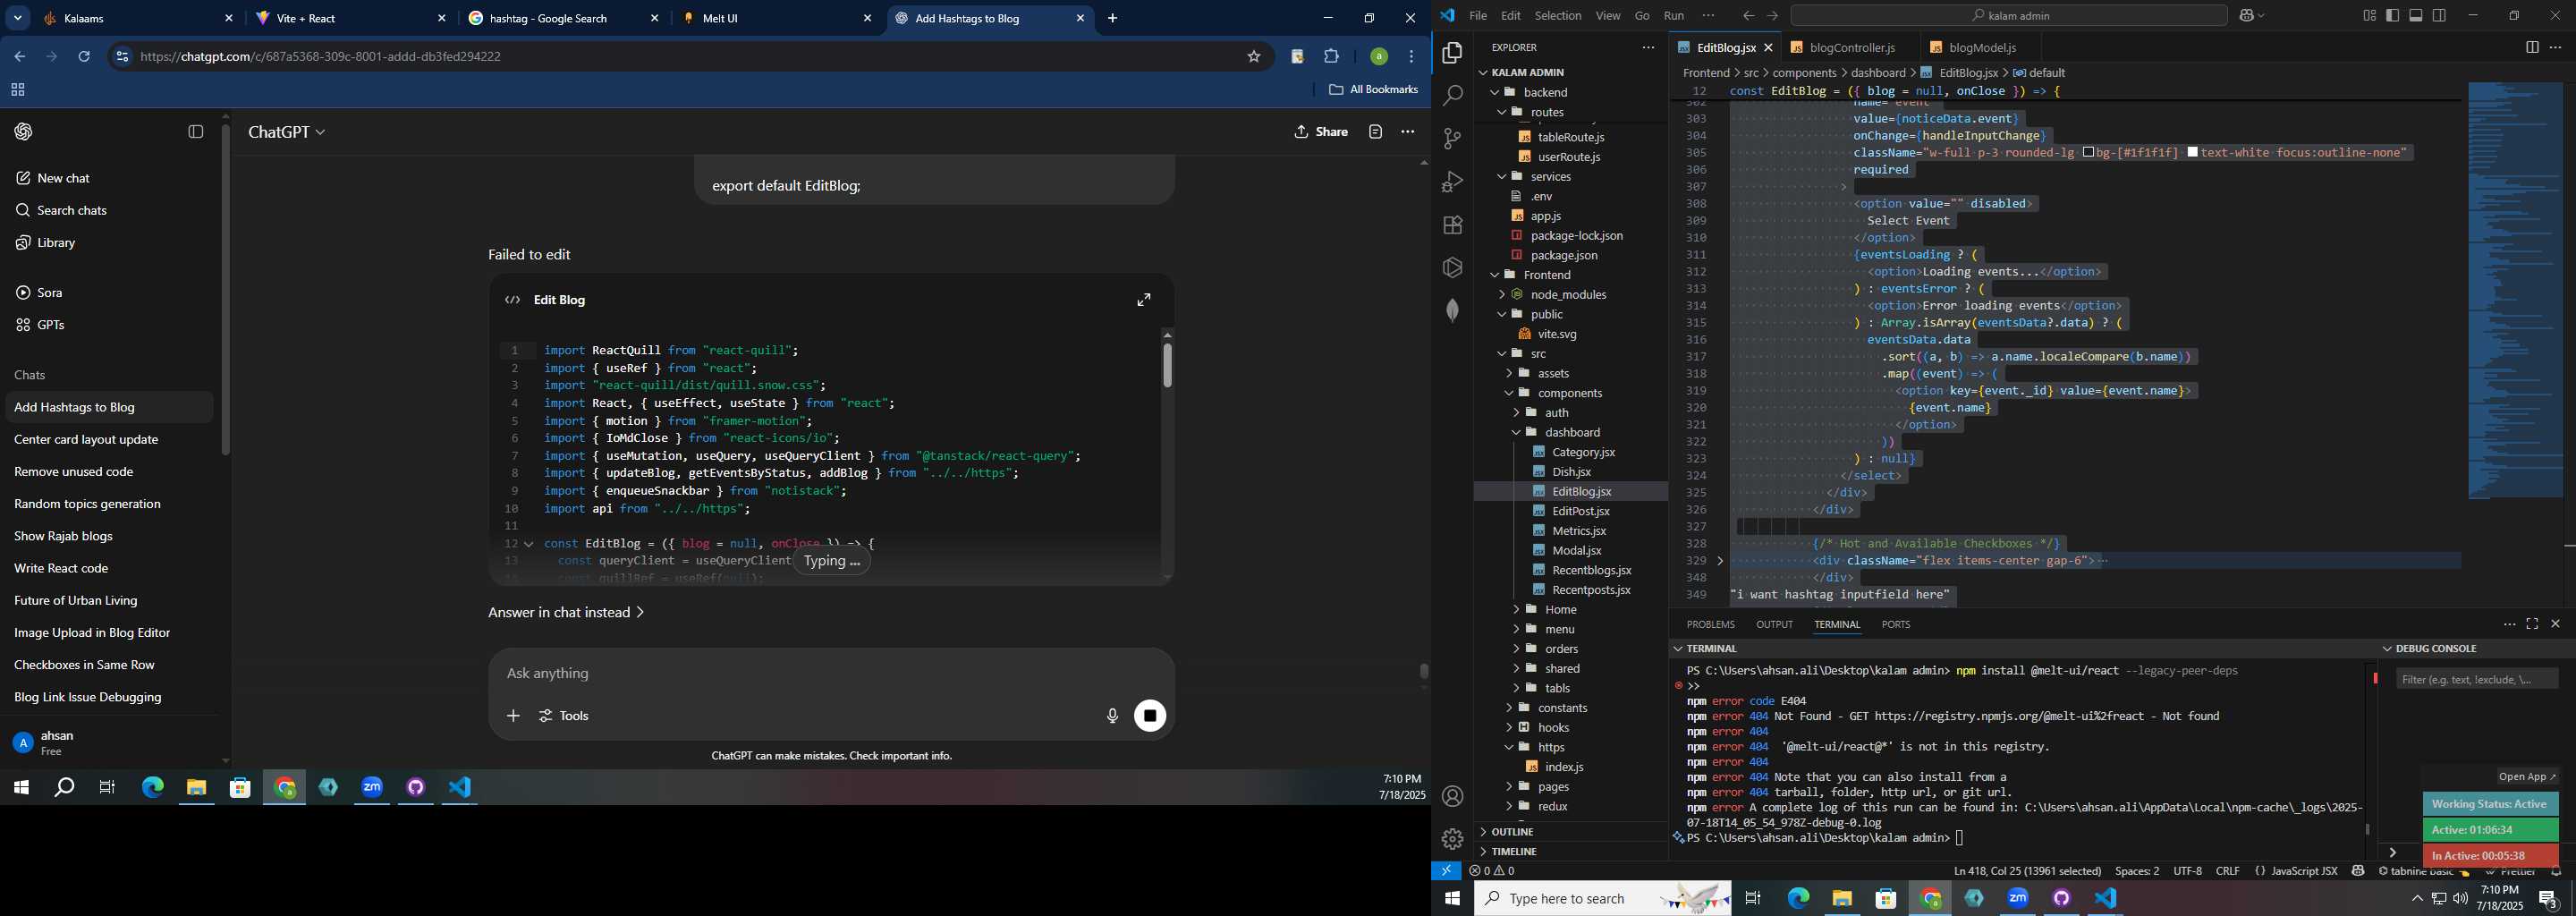The height and width of the screenshot is (916, 2576).
Task: Click the Windows Start button on right taskbar
Action: 1452,899
